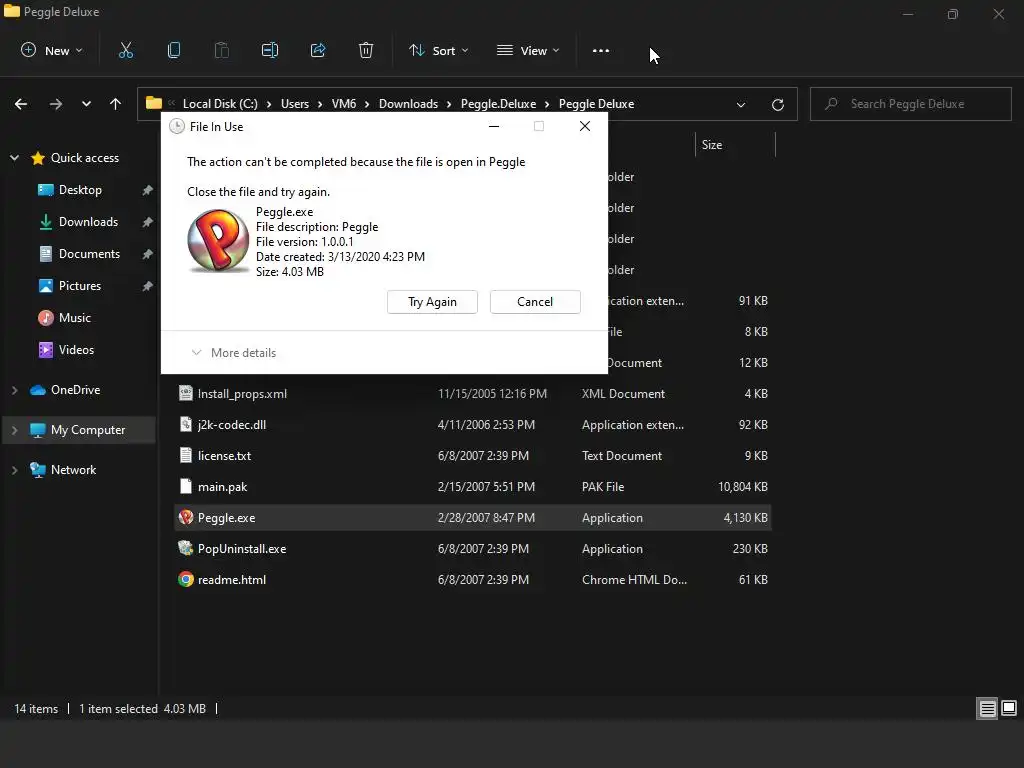Expand the OneDrive tree node

point(14,390)
